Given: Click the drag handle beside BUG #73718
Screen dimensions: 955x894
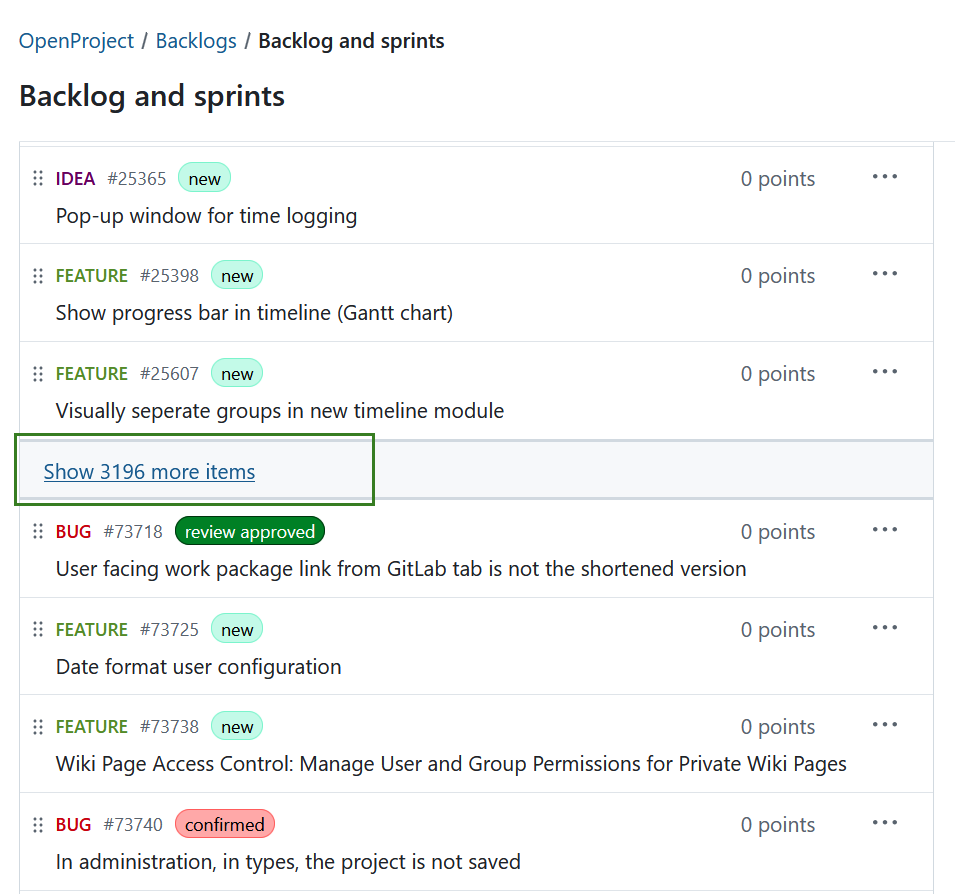Looking at the screenshot, I should pyautogui.click(x=38, y=531).
